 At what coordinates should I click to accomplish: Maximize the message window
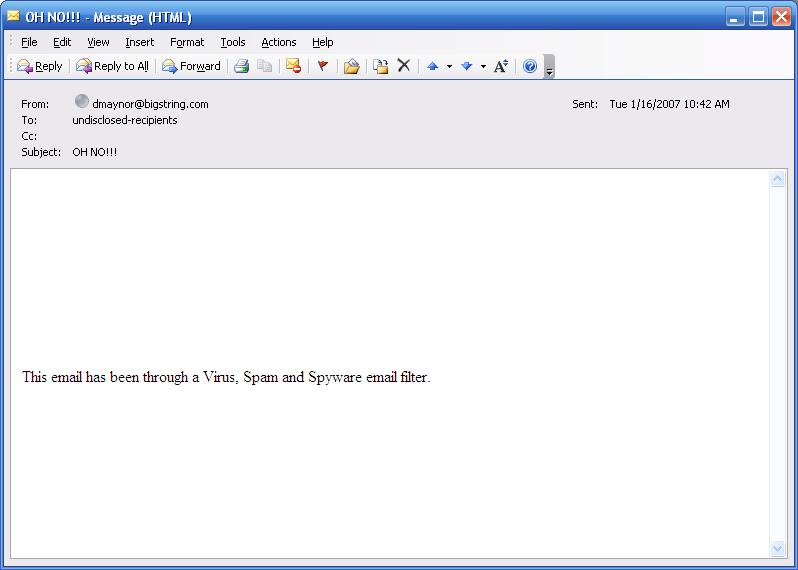coord(758,17)
